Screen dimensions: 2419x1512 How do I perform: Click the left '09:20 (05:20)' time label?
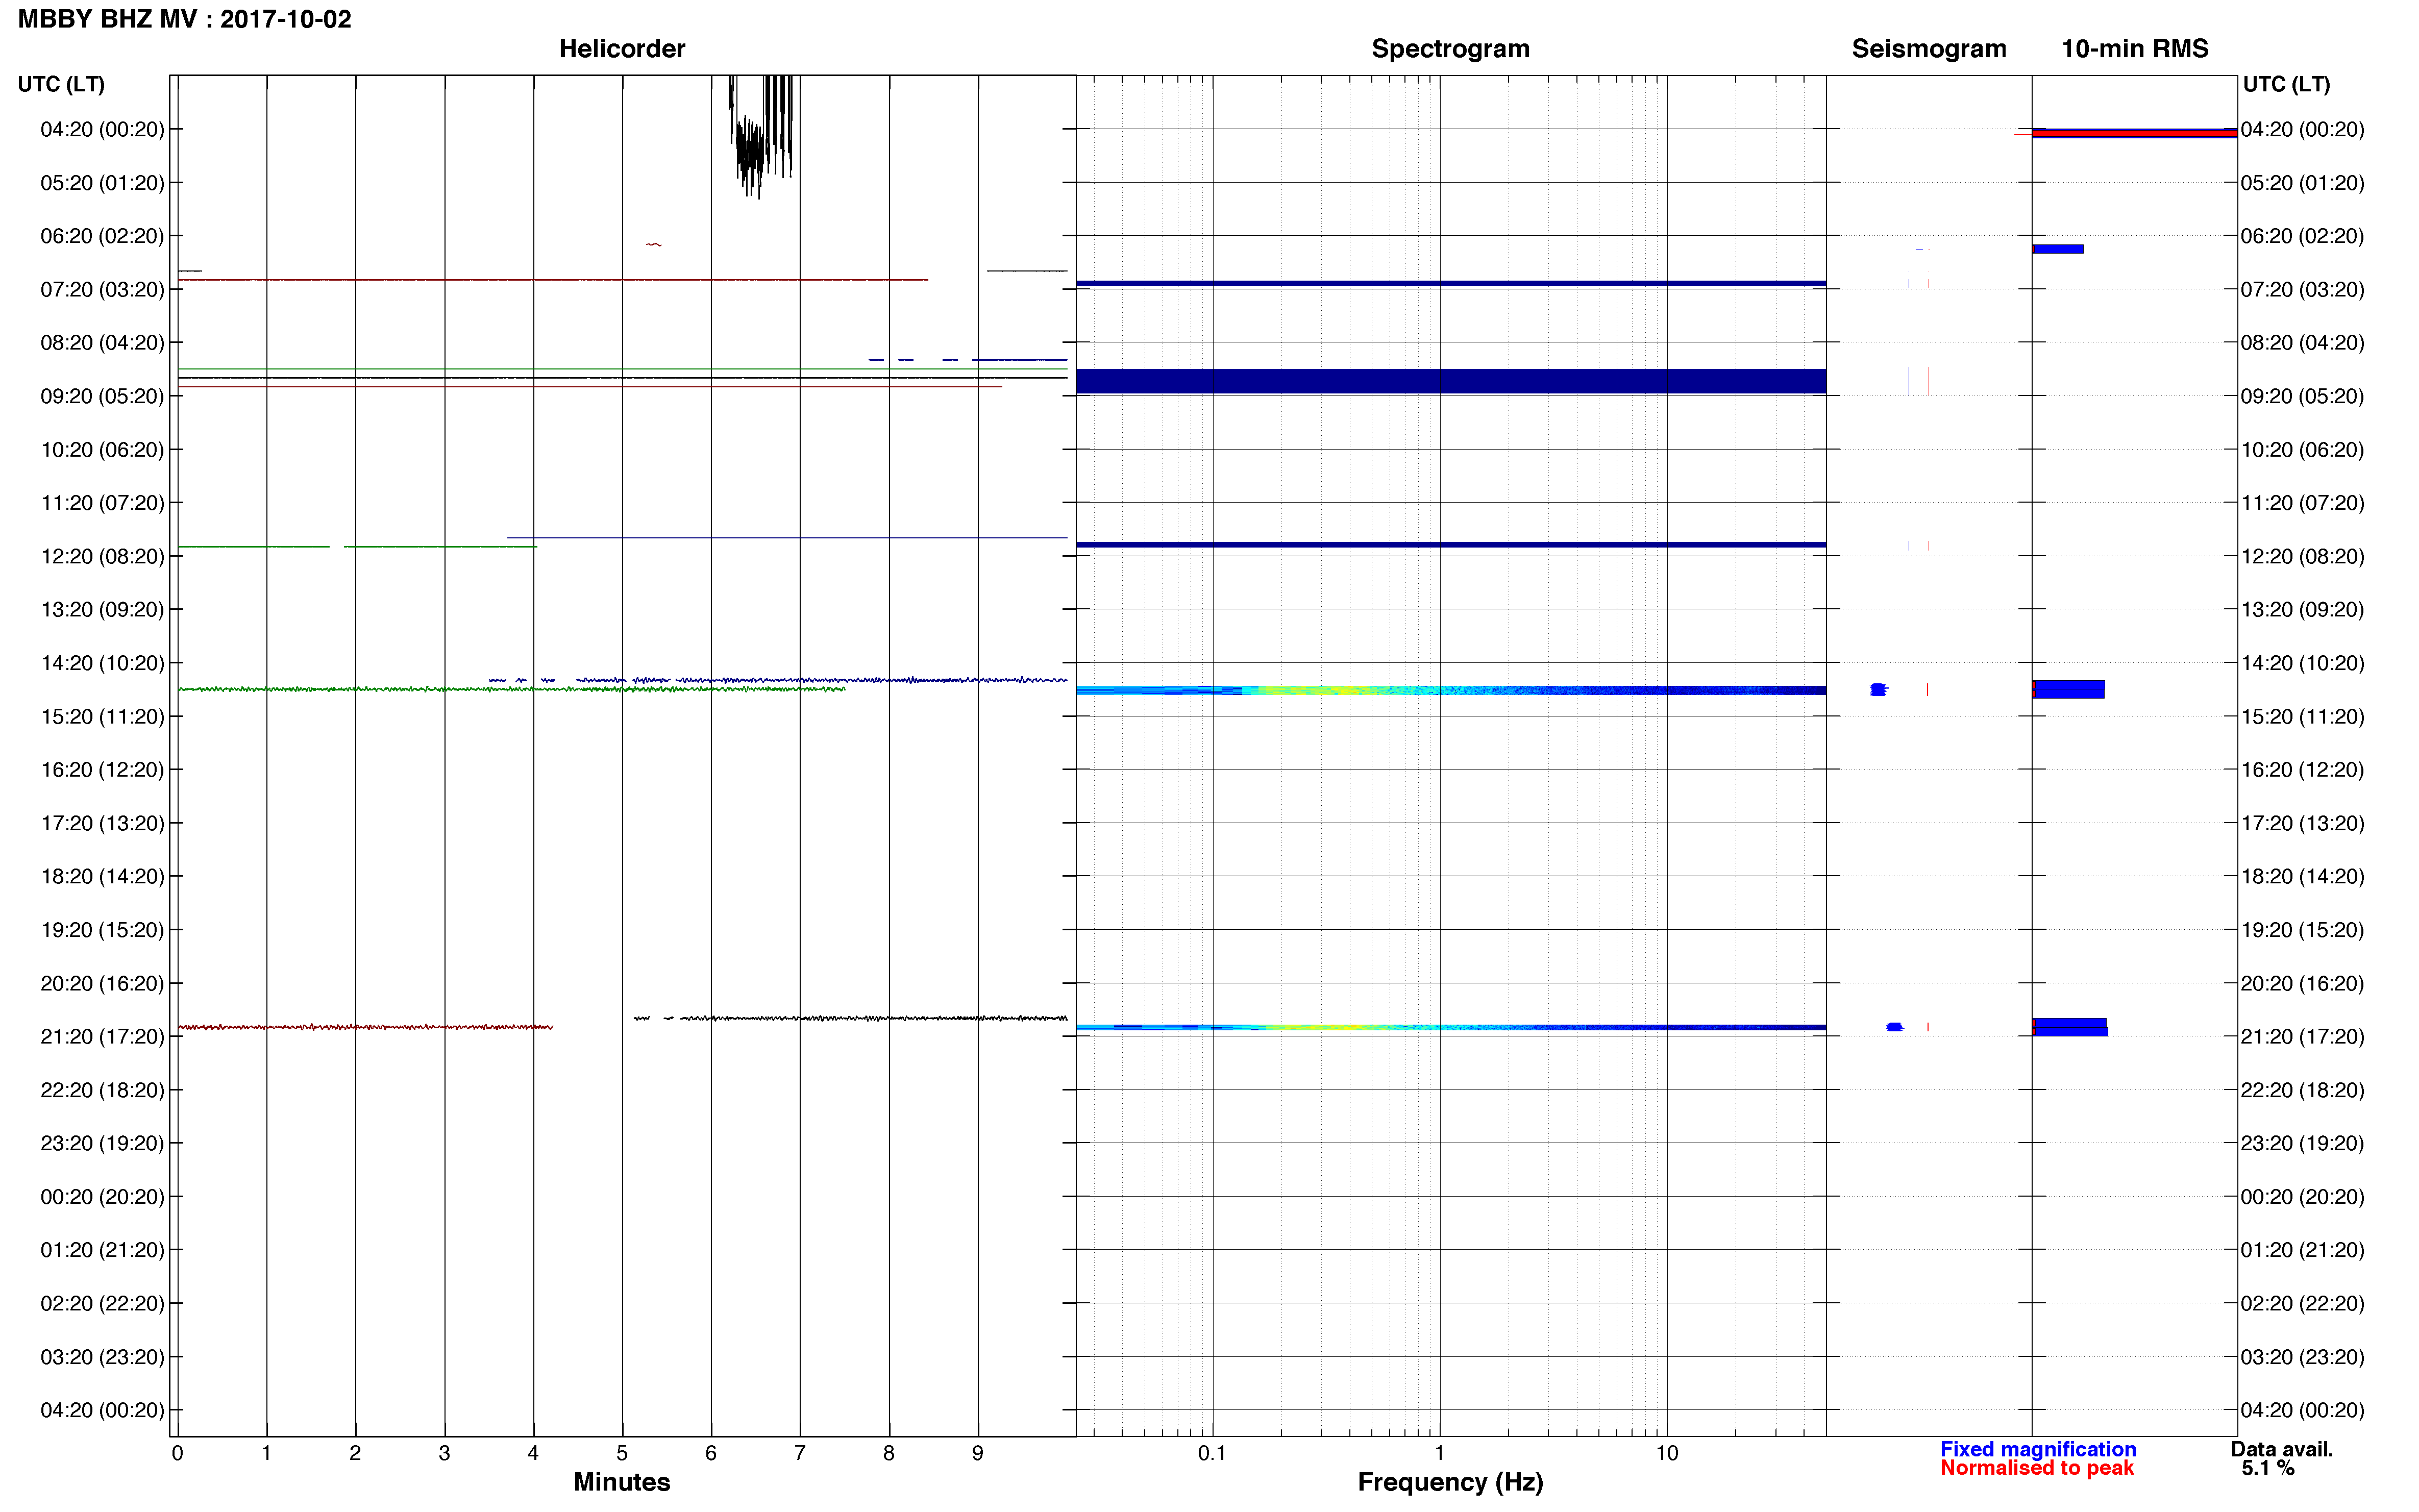(x=102, y=396)
